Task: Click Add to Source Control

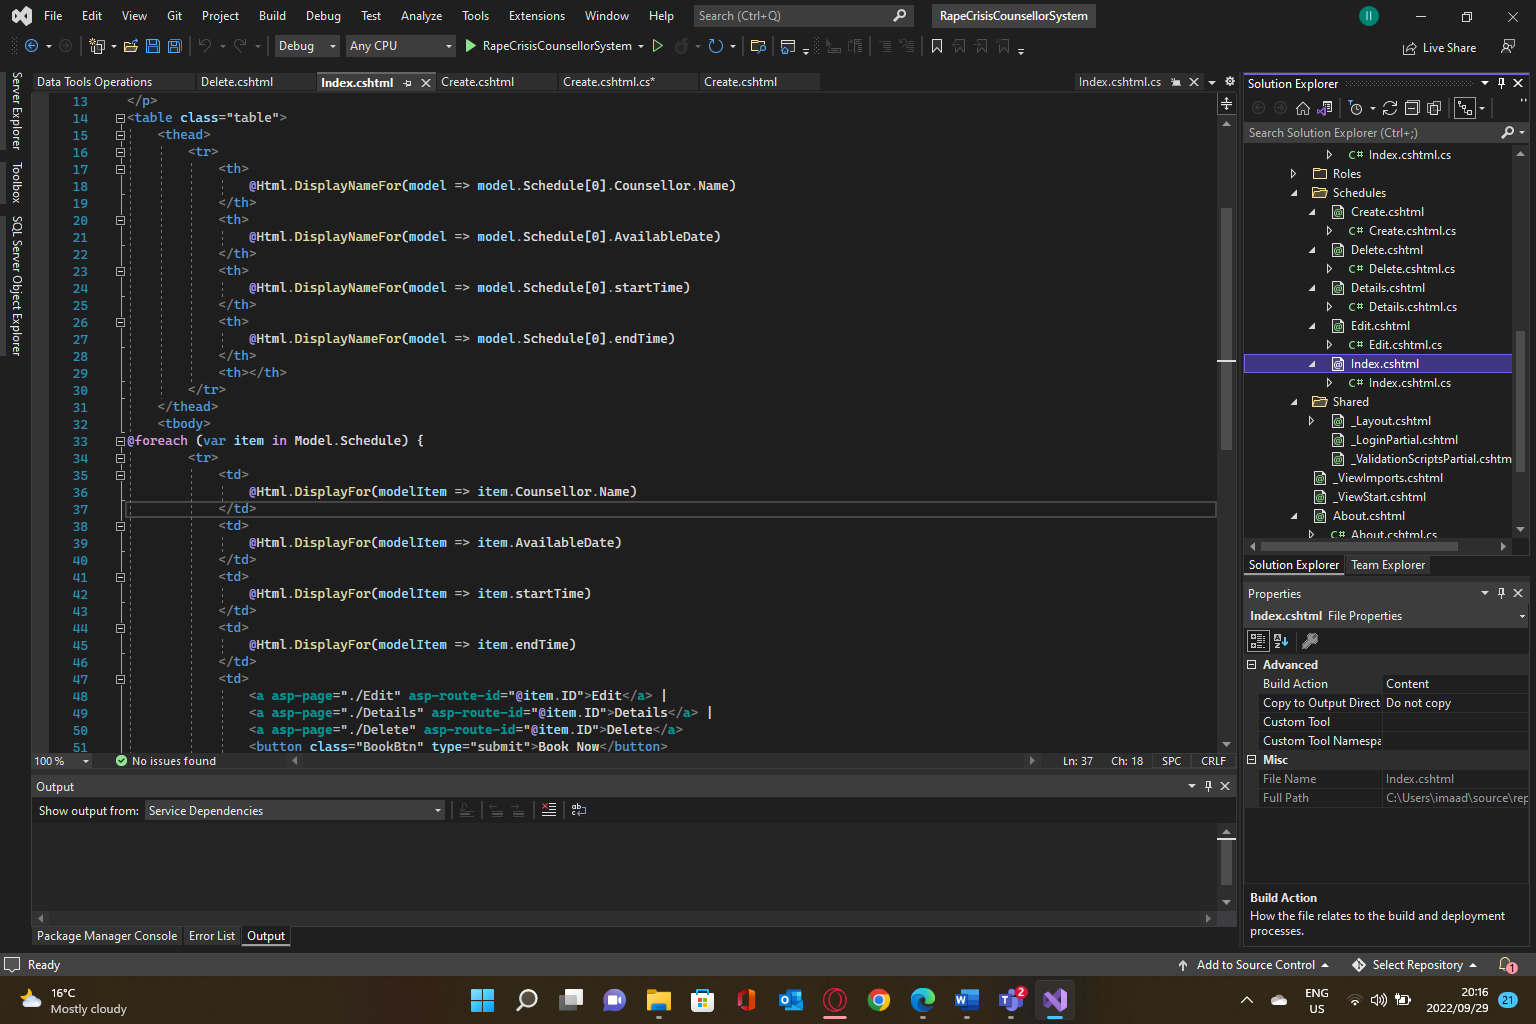Action: (x=1254, y=965)
